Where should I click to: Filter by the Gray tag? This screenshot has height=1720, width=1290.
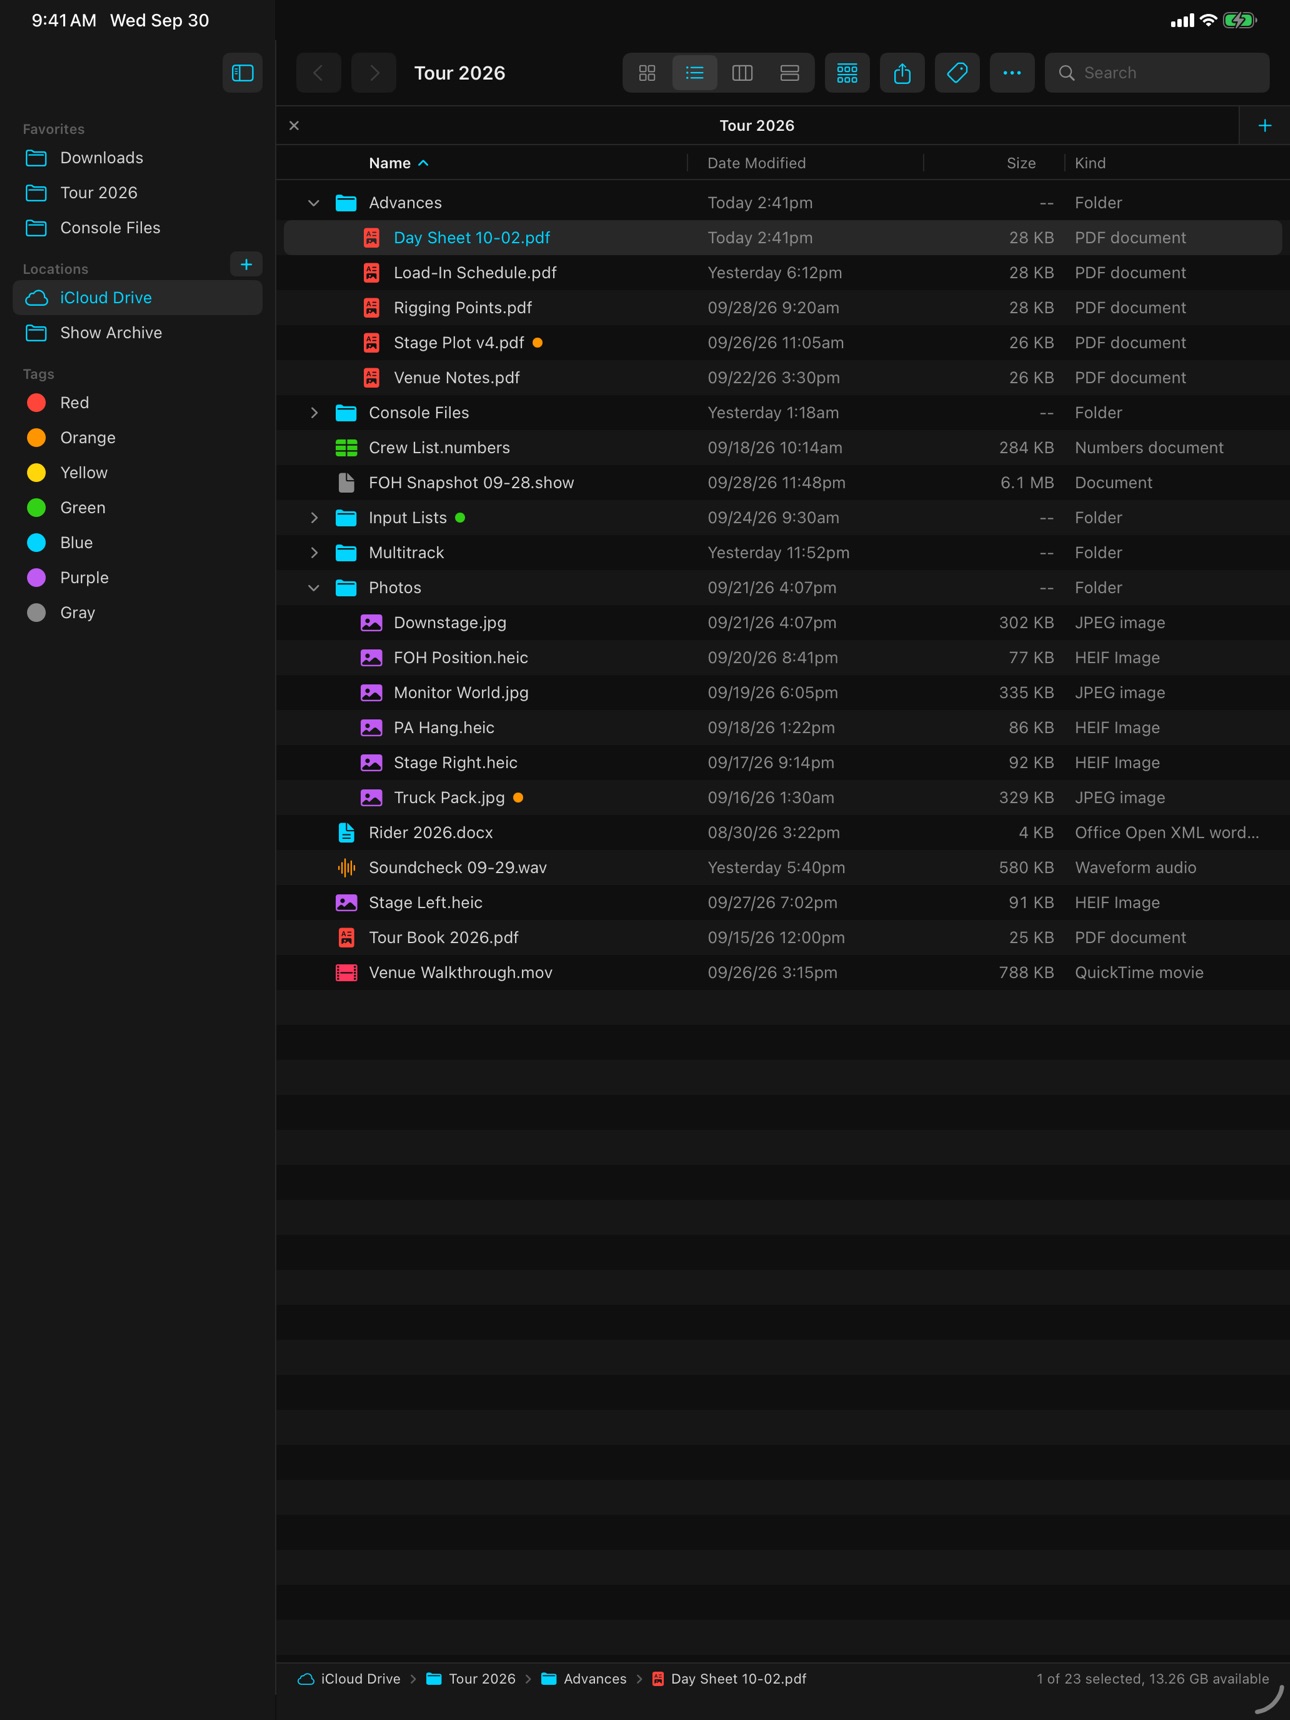pyautogui.click(x=137, y=613)
